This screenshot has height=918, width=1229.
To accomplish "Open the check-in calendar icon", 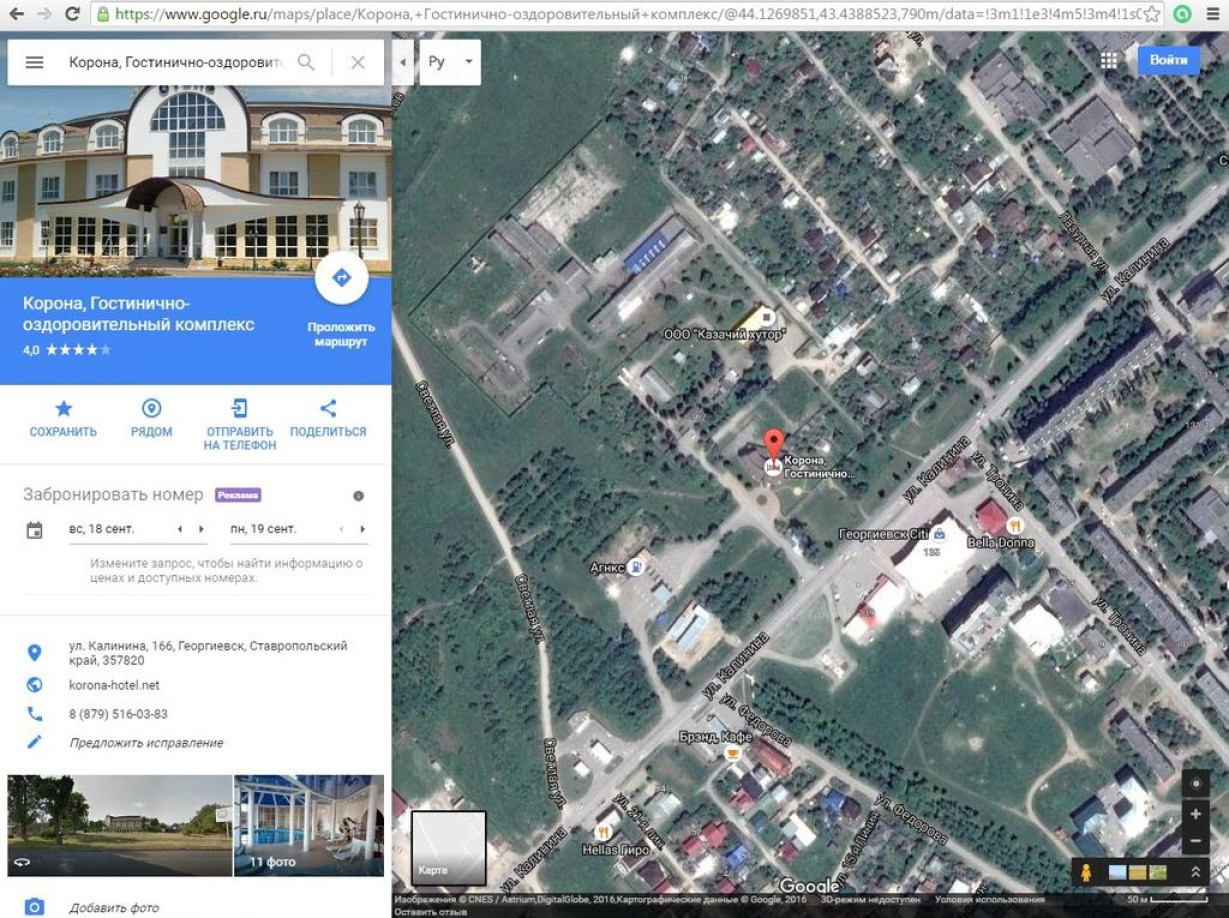I will (x=35, y=530).
